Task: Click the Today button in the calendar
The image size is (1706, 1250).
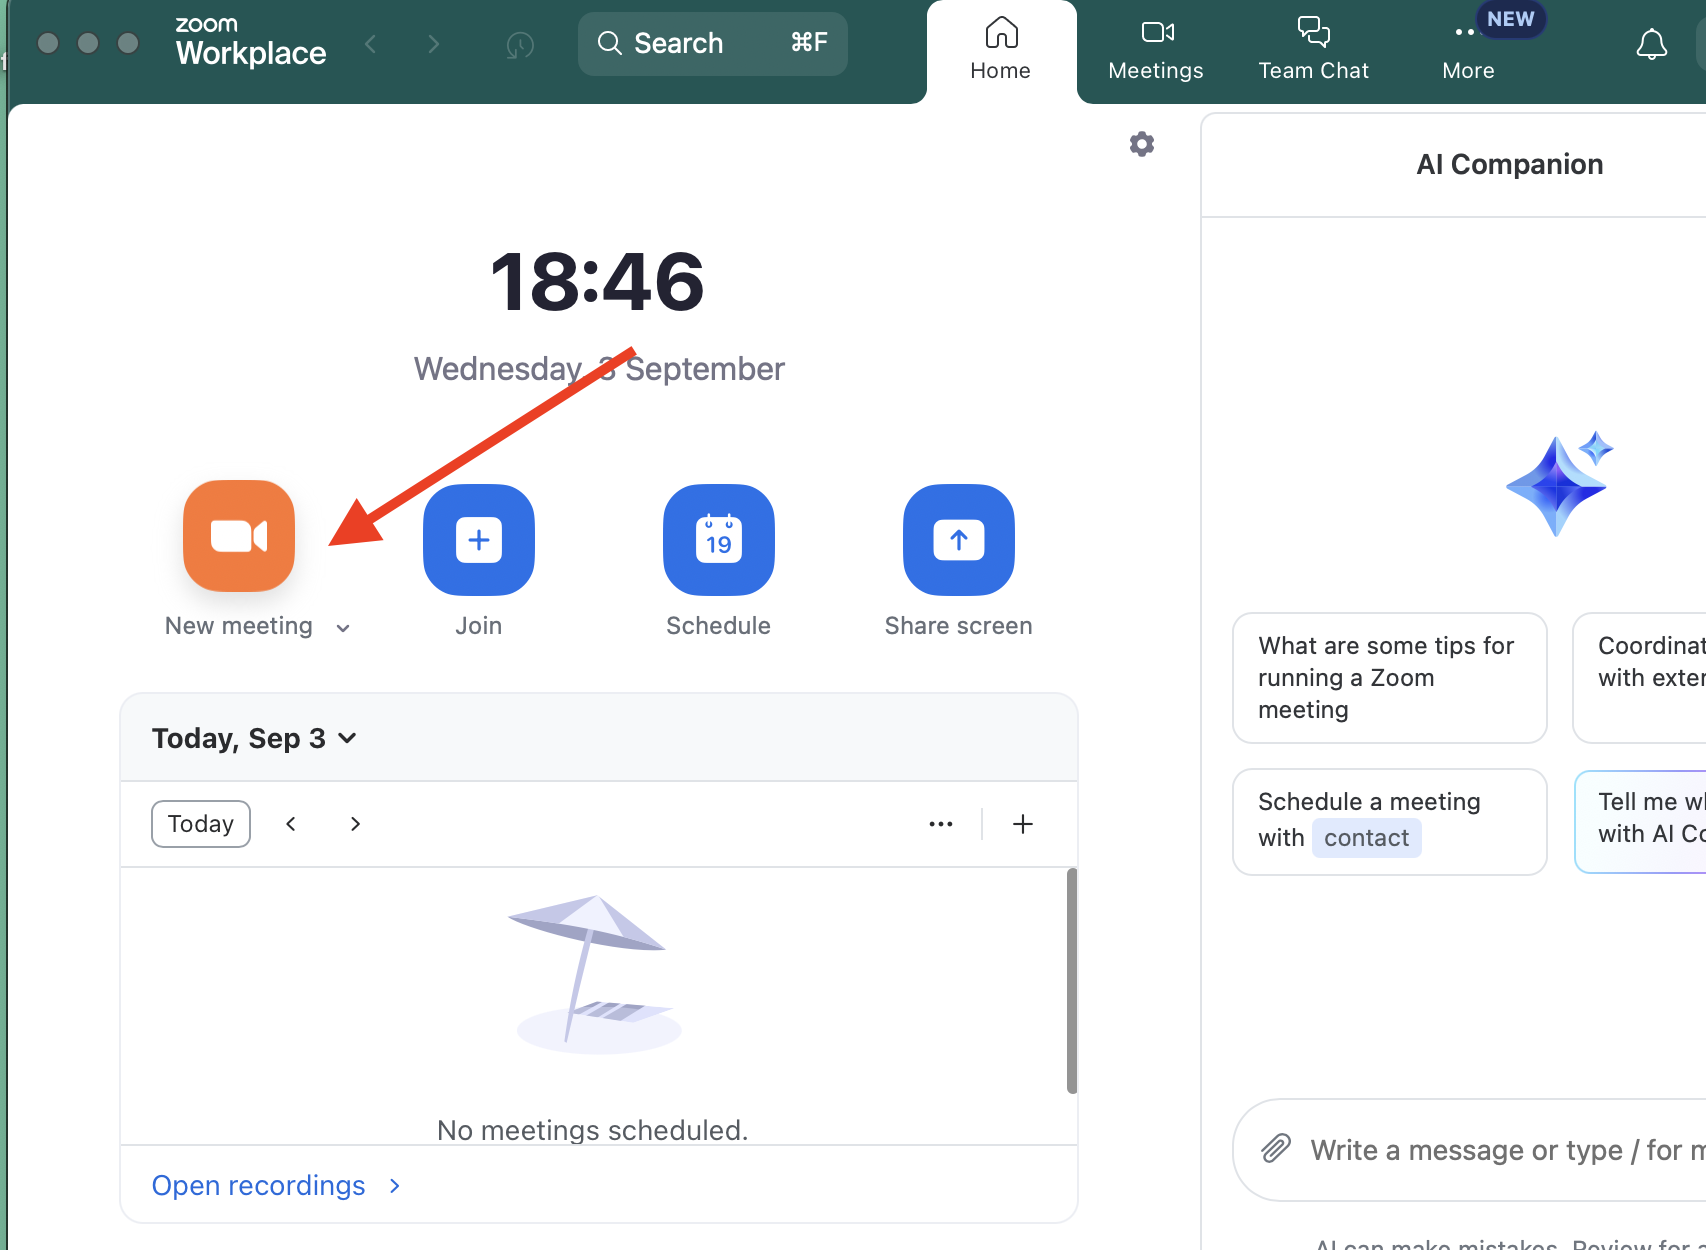Action: [x=201, y=824]
